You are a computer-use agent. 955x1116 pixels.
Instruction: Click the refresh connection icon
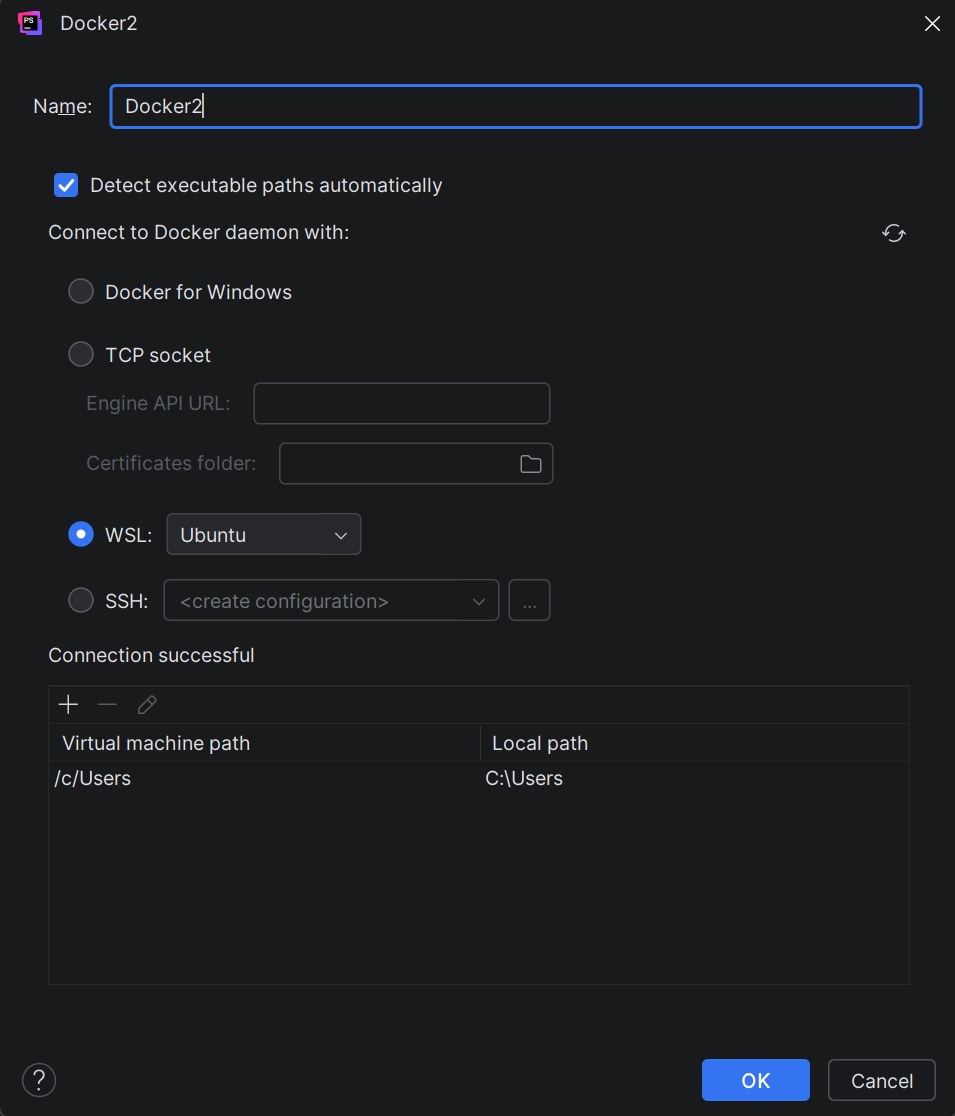pyautogui.click(x=893, y=233)
